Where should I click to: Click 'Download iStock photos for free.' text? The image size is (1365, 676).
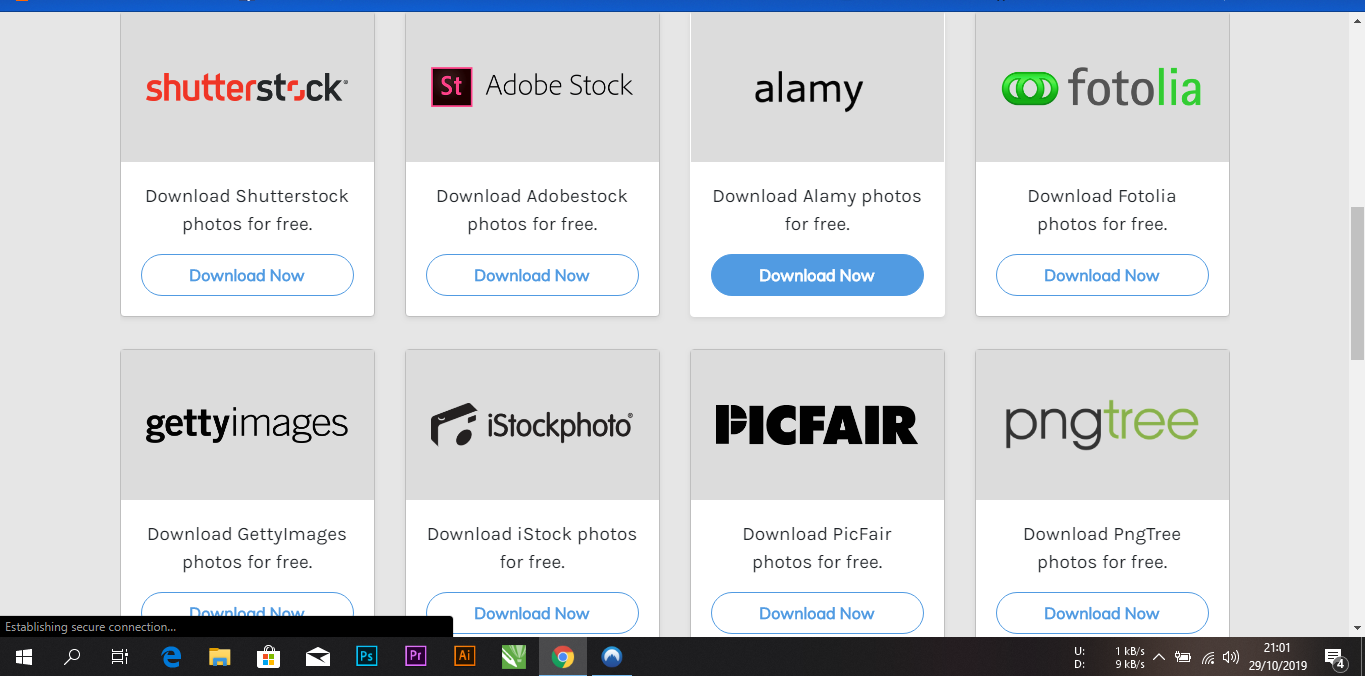(x=532, y=548)
